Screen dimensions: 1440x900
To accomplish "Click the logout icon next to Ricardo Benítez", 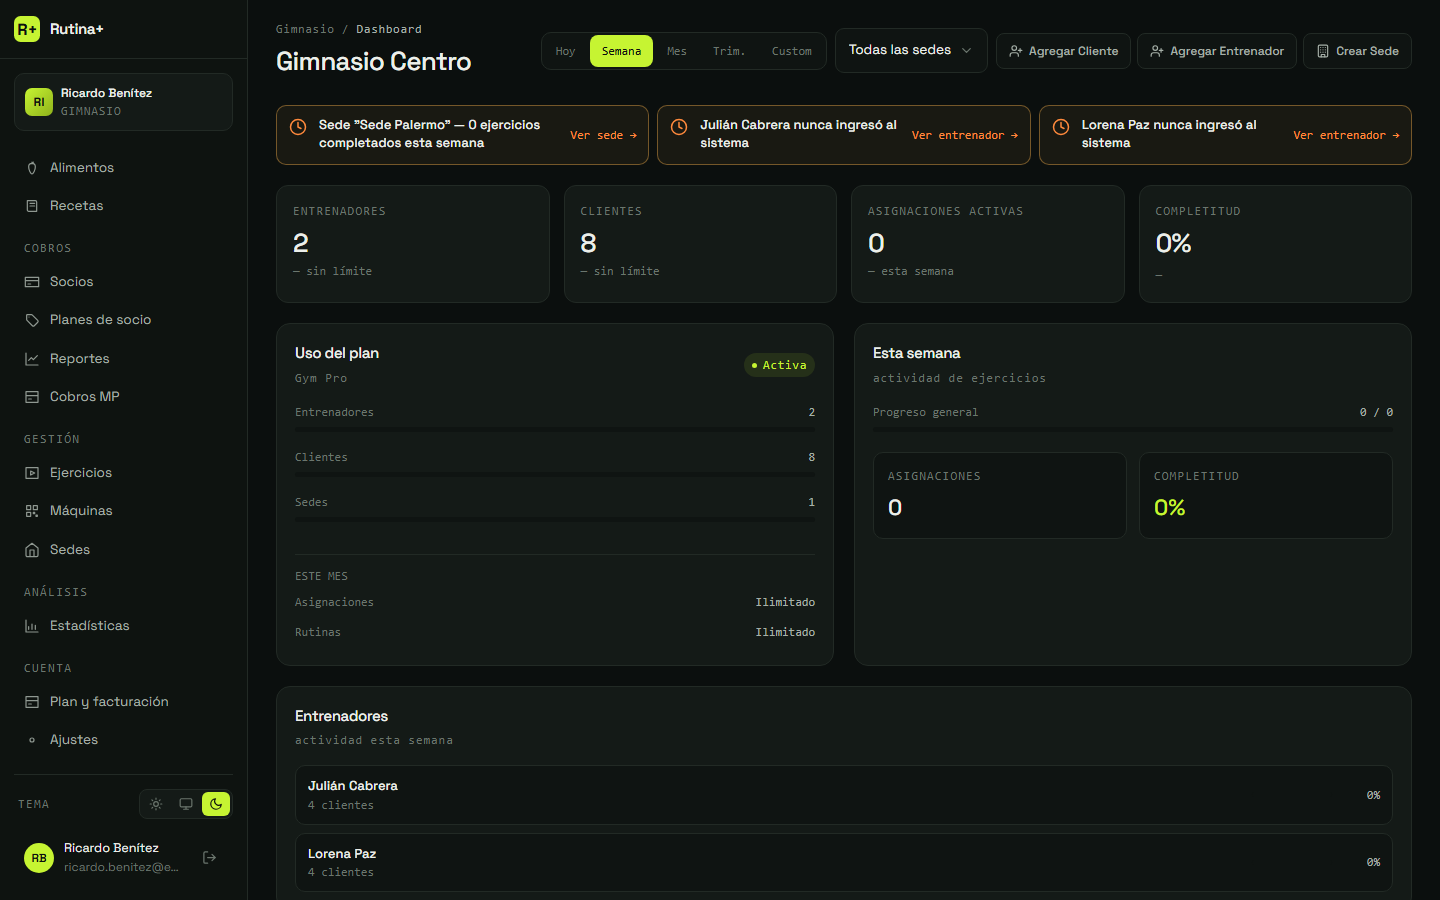I will pos(209,857).
